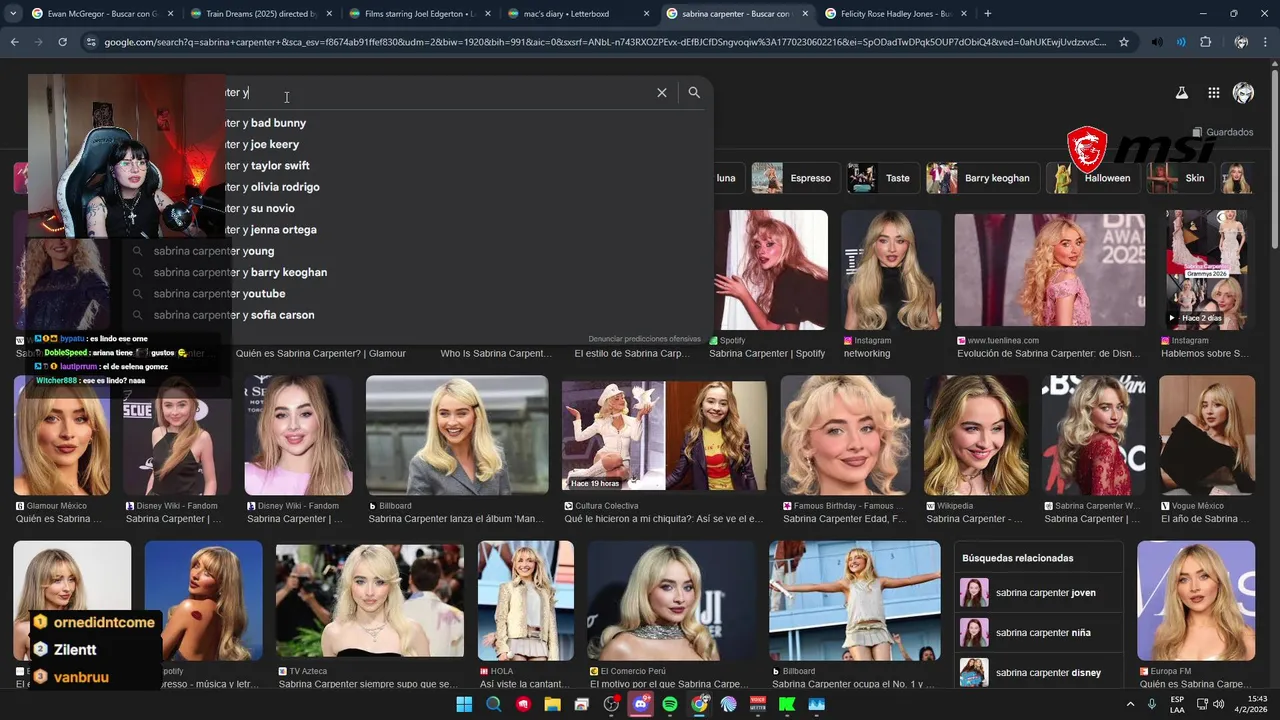
Task: Open related search 'sabrina carpenter disney'
Action: point(1037,673)
